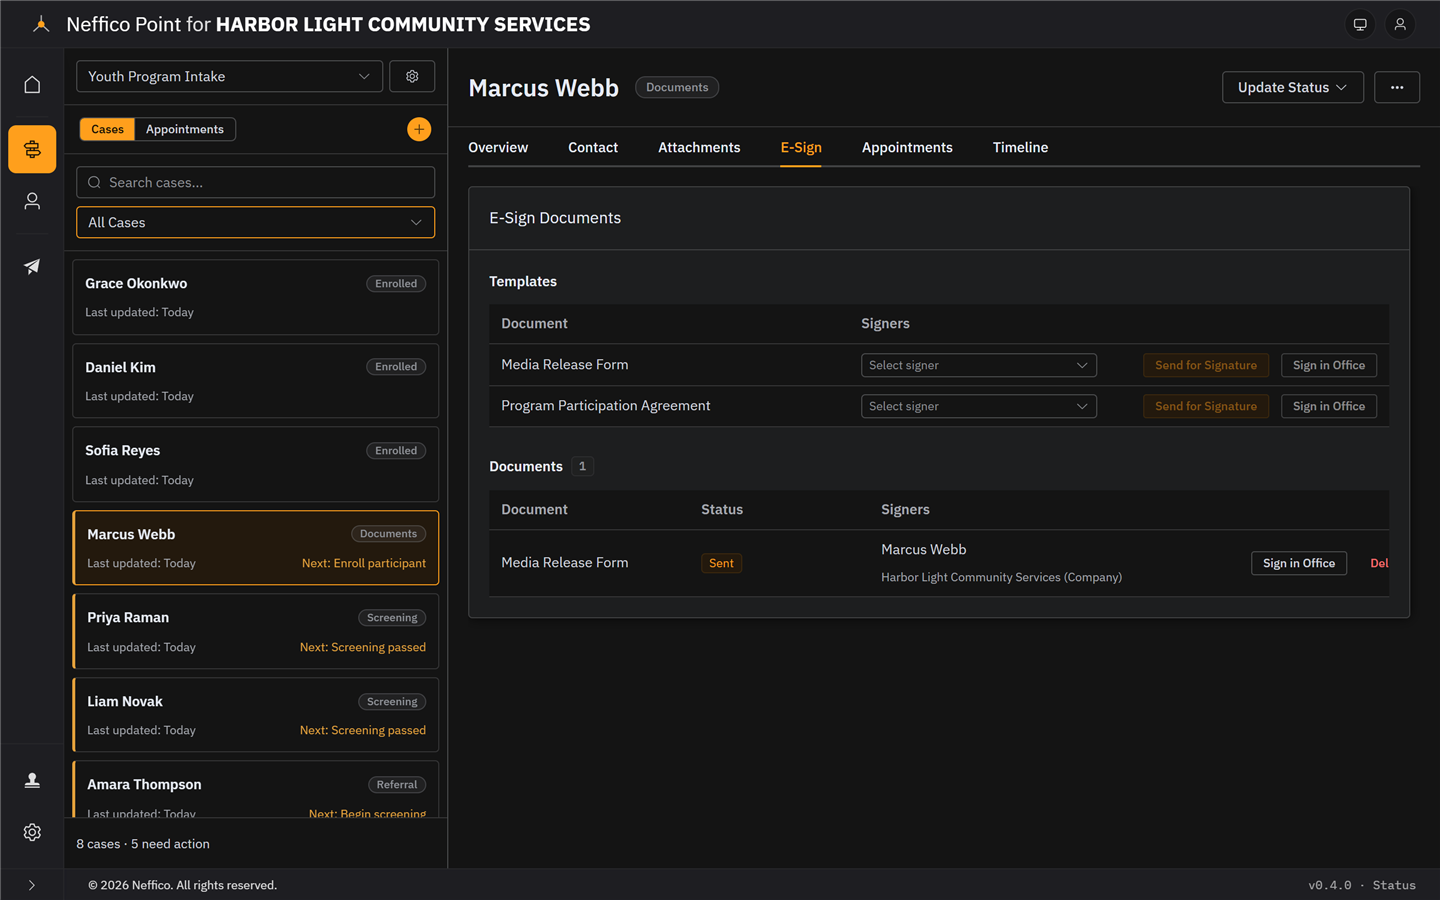Click the Templates section heading
The height and width of the screenshot is (900, 1440).
(x=523, y=281)
